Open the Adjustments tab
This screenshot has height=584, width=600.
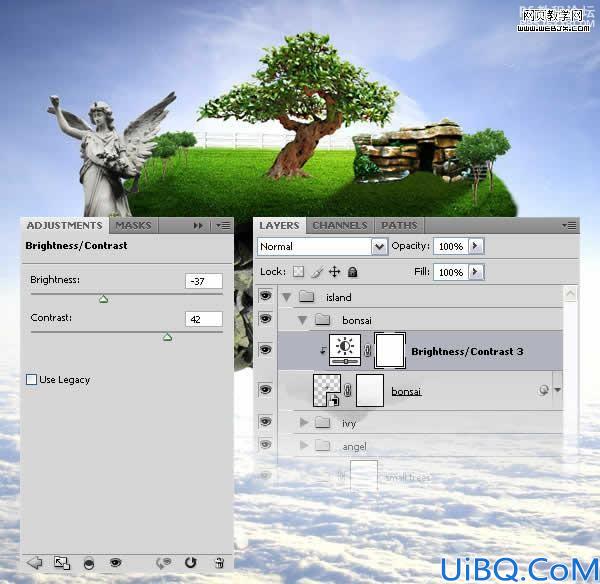[x=64, y=225]
